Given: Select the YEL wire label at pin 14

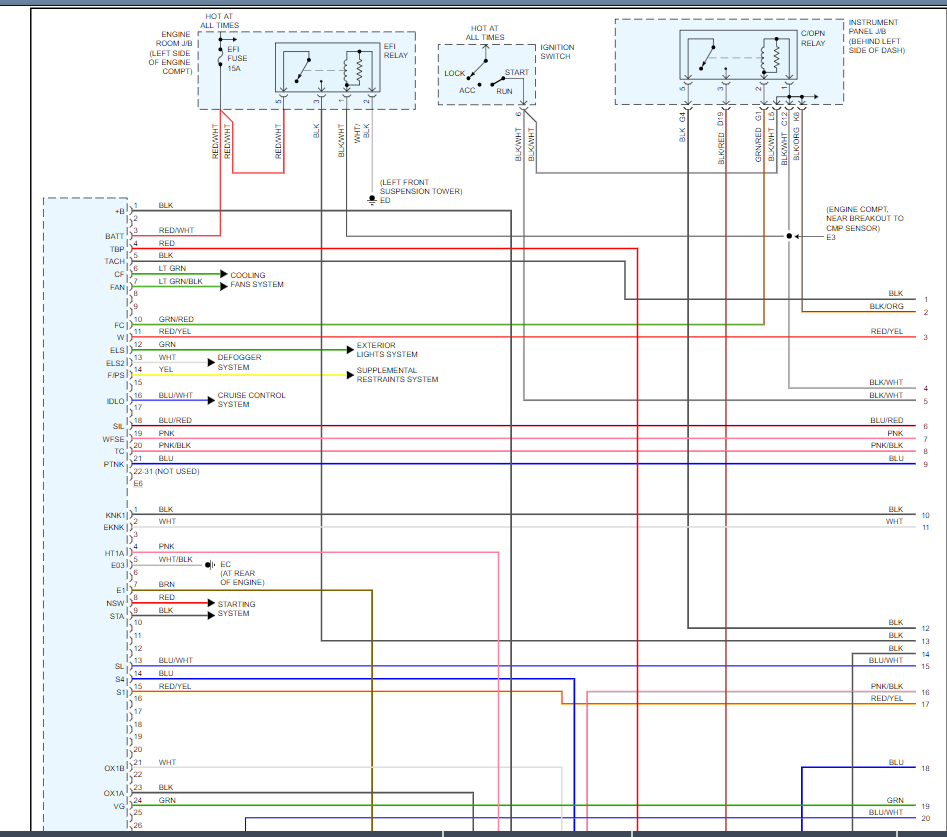Looking at the screenshot, I should click(x=165, y=369).
